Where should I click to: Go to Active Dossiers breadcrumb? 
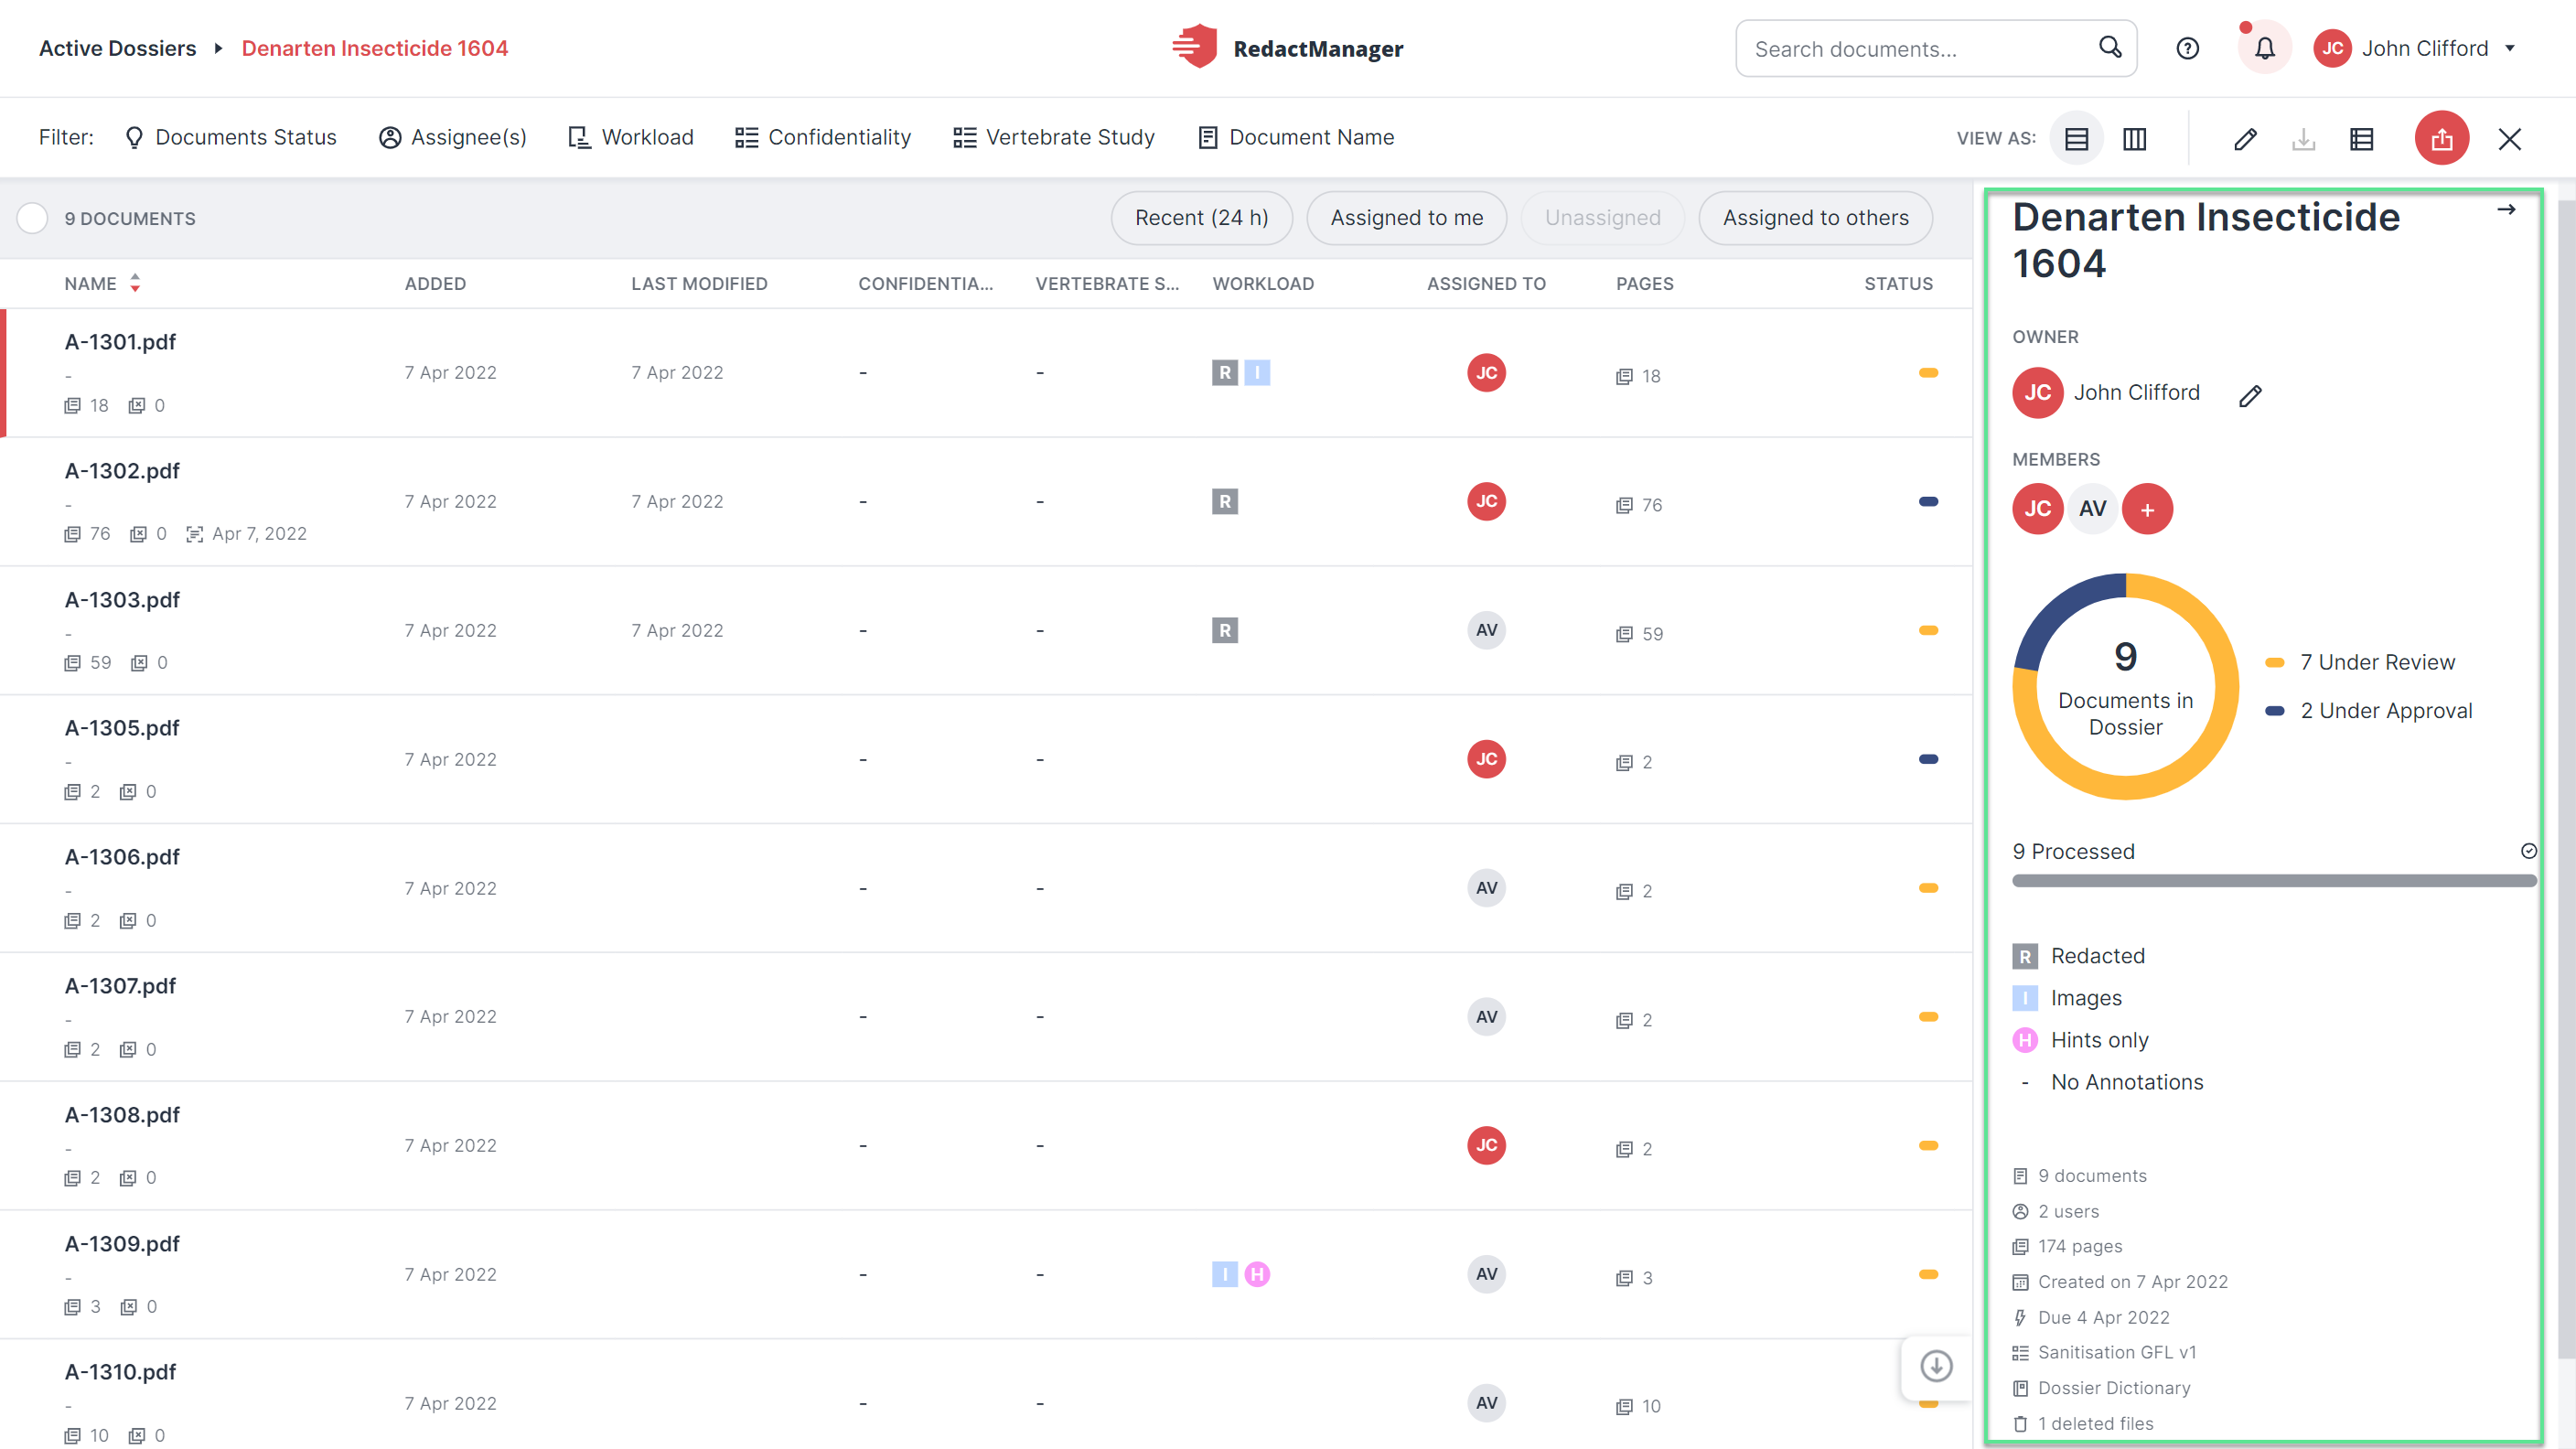[117, 48]
